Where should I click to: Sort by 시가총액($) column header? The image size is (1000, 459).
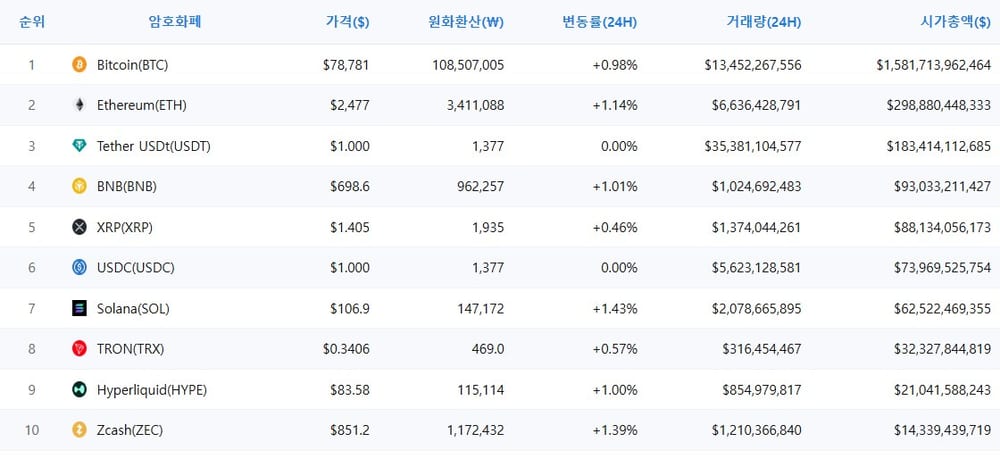coord(955,22)
